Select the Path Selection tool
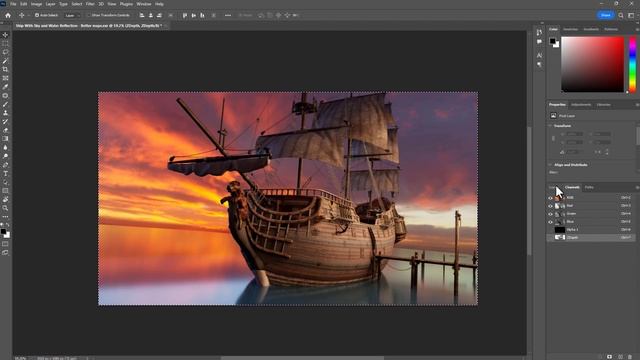 pos(5,182)
